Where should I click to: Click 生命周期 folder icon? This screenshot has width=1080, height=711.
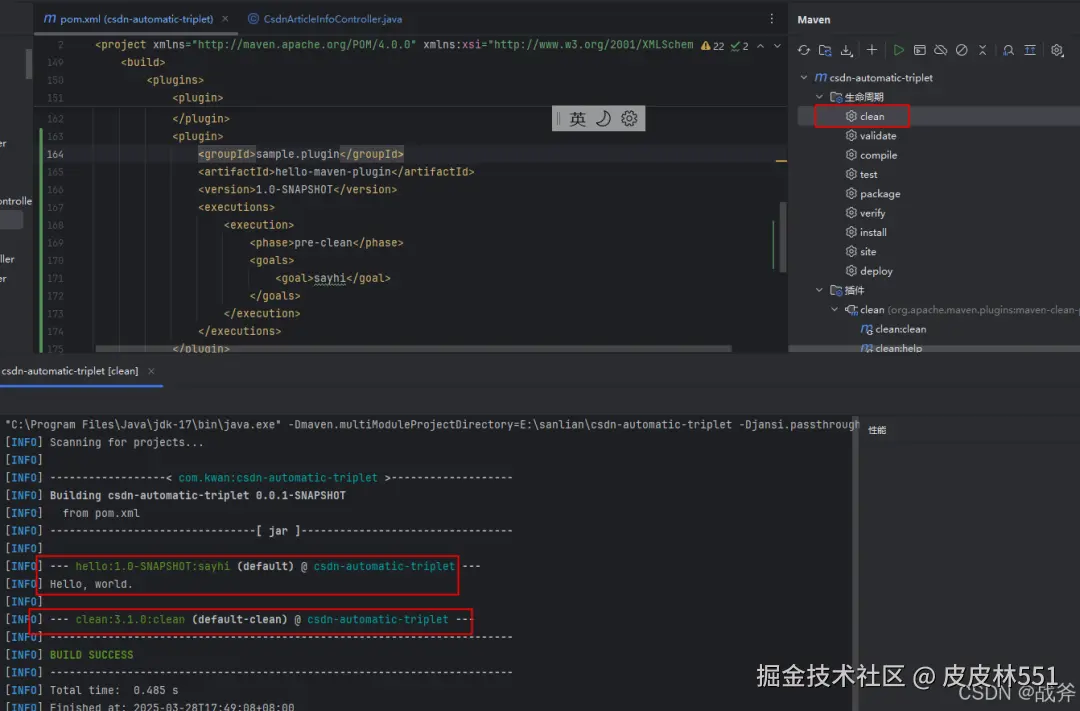tap(836, 97)
